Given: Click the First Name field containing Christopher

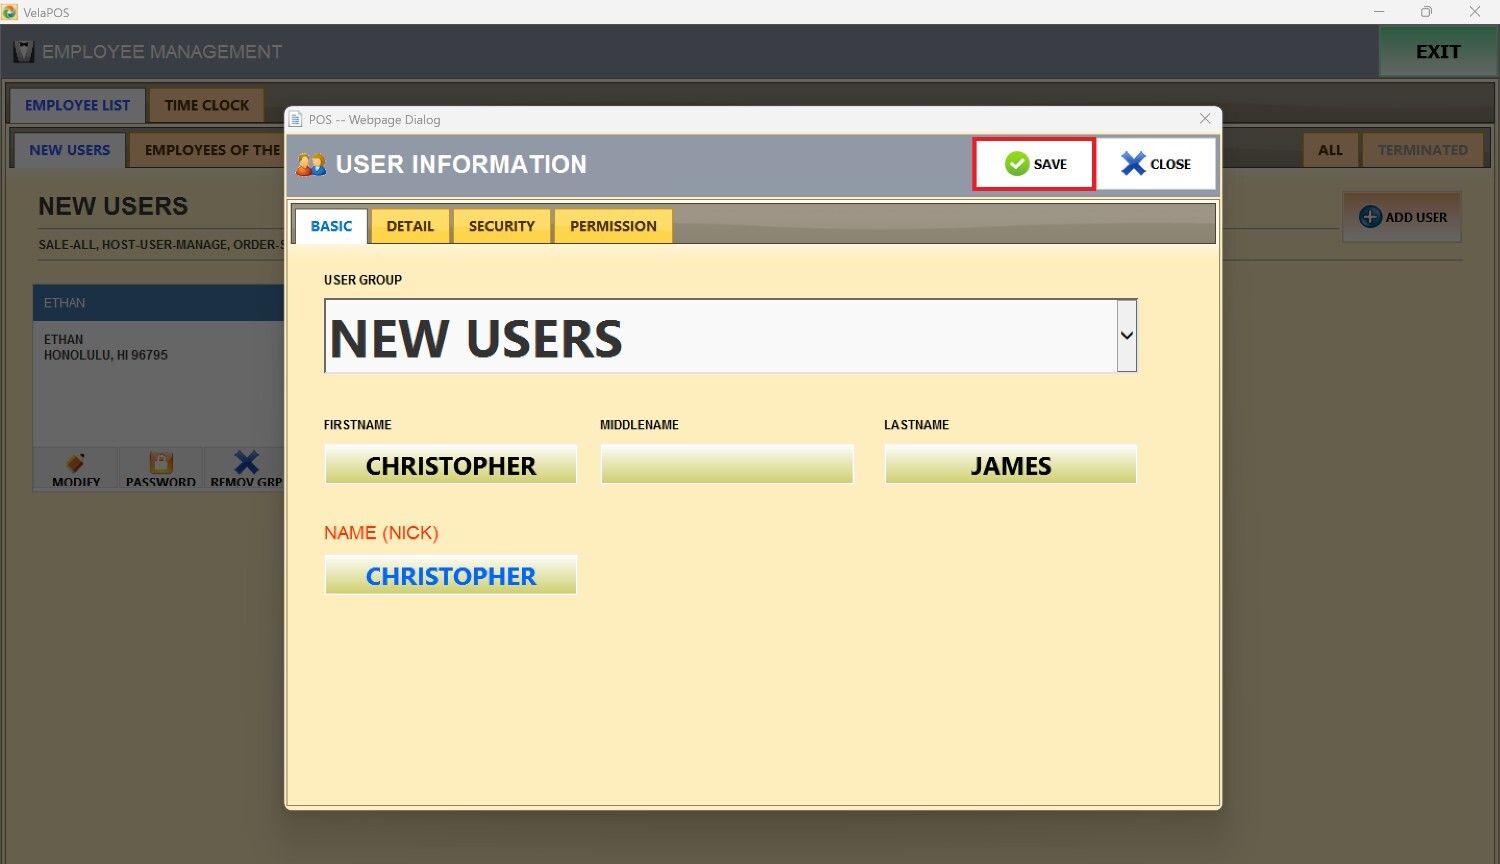Looking at the screenshot, I should 451,465.
